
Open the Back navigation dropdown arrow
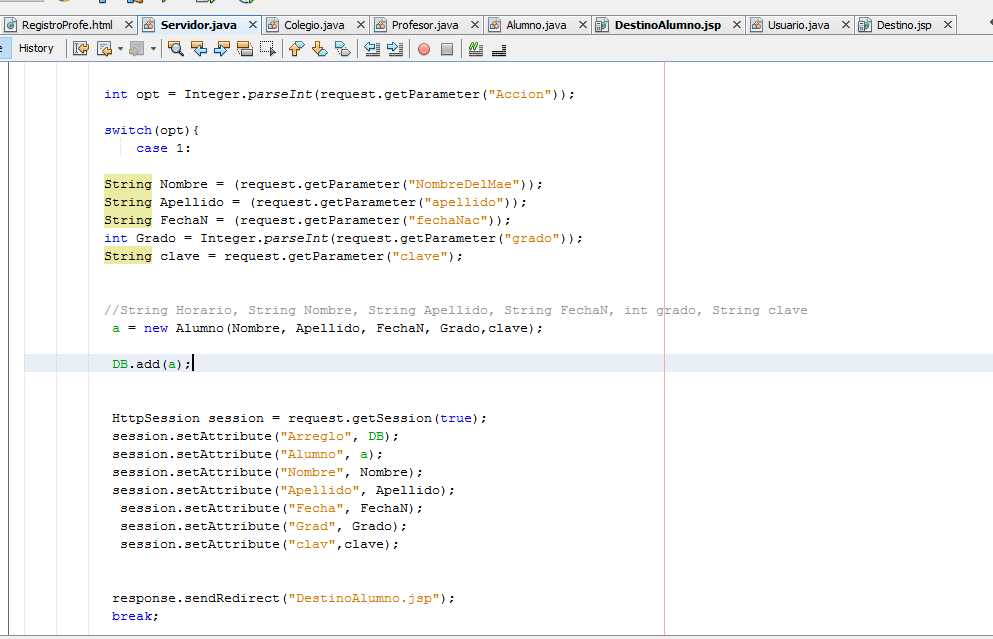[120, 49]
